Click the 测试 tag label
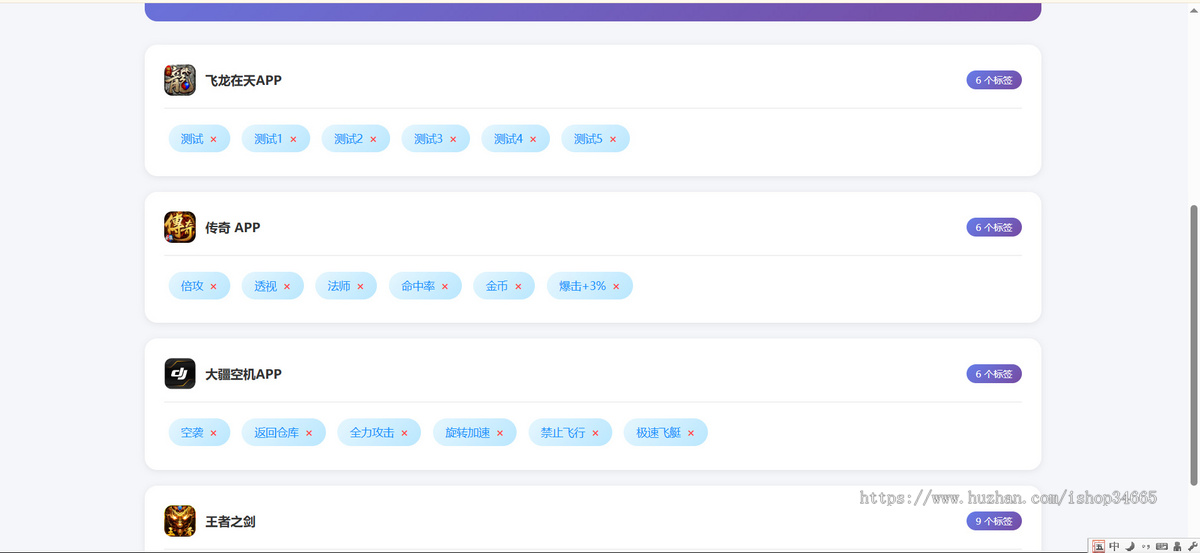This screenshot has width=1200, height=553. 192,139
